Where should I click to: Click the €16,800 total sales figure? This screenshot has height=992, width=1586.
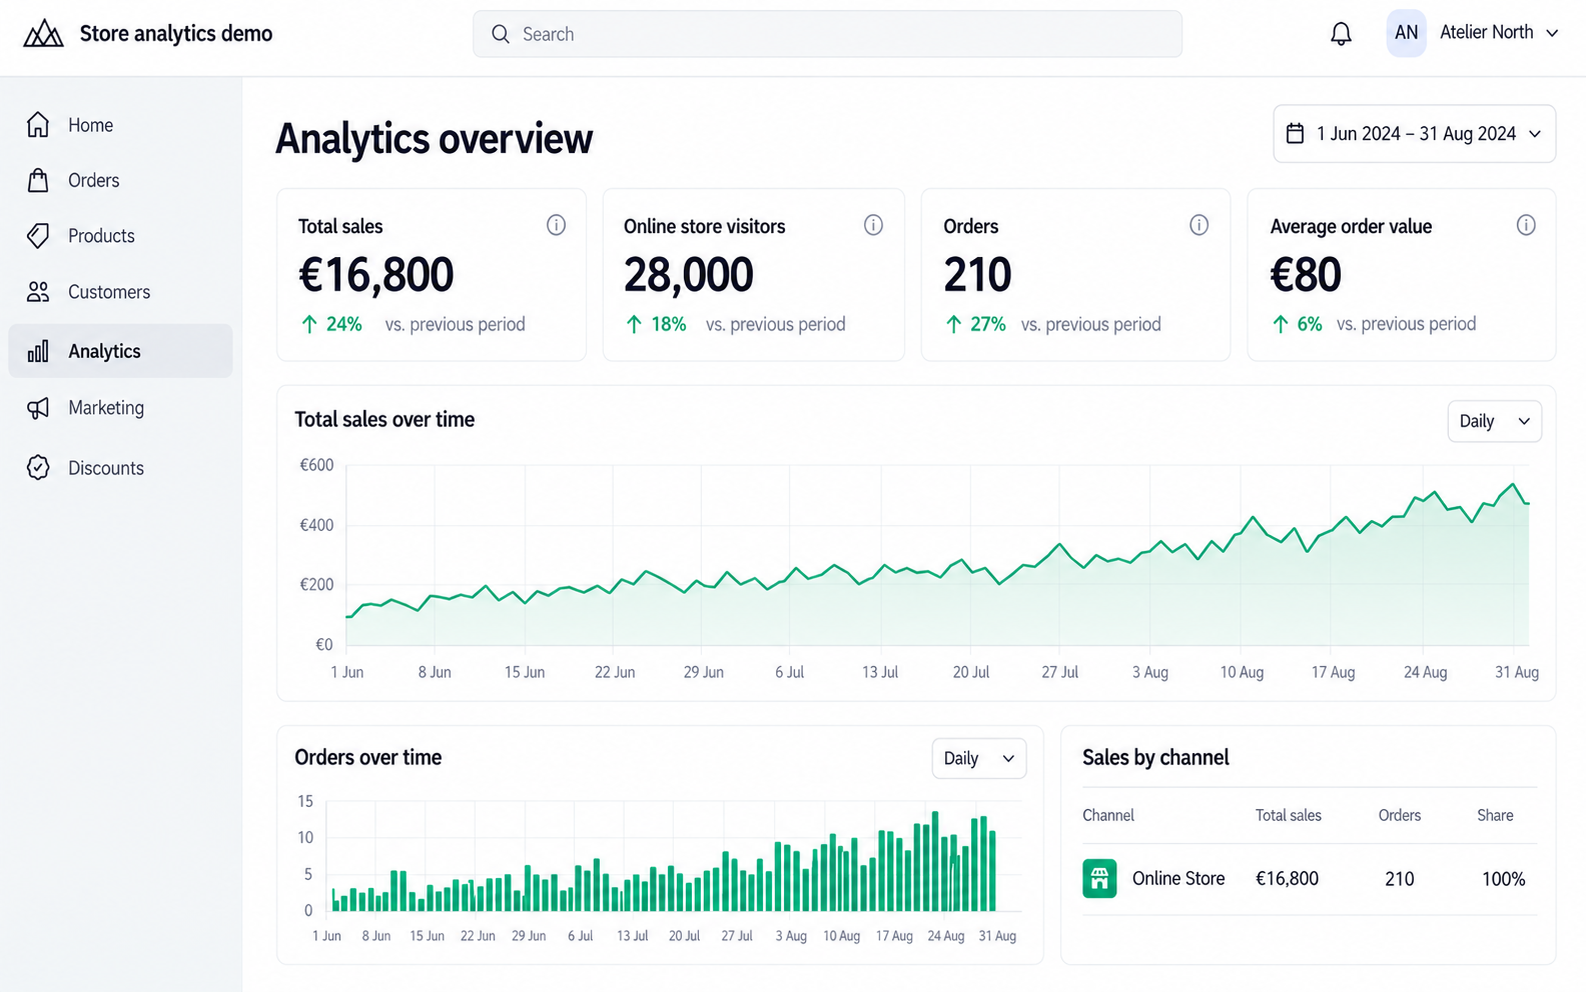coord(376,275)
